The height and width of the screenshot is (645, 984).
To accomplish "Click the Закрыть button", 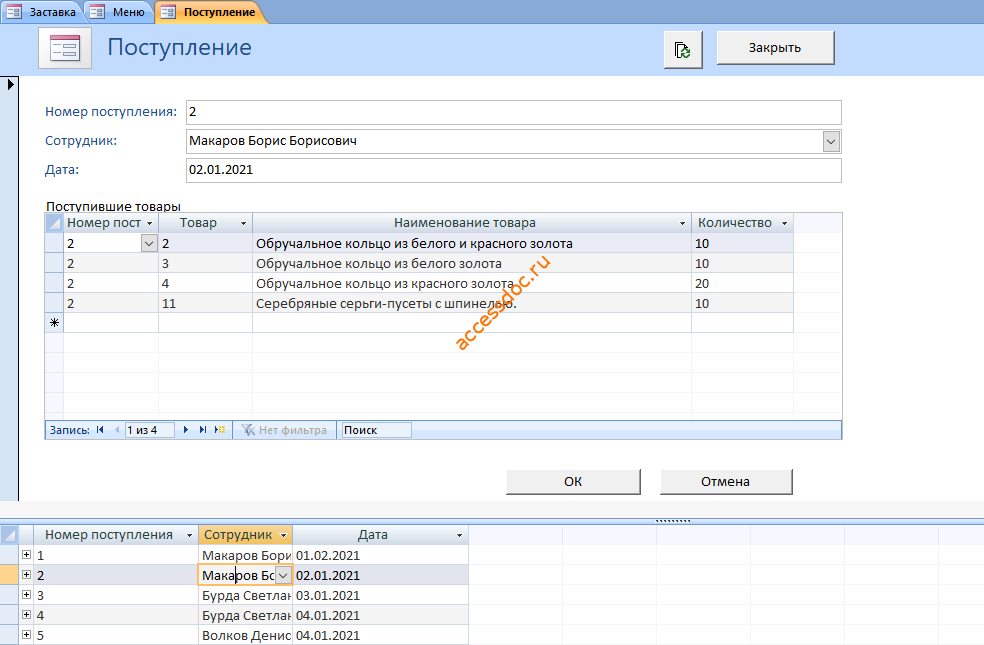I will pos(776,48).
